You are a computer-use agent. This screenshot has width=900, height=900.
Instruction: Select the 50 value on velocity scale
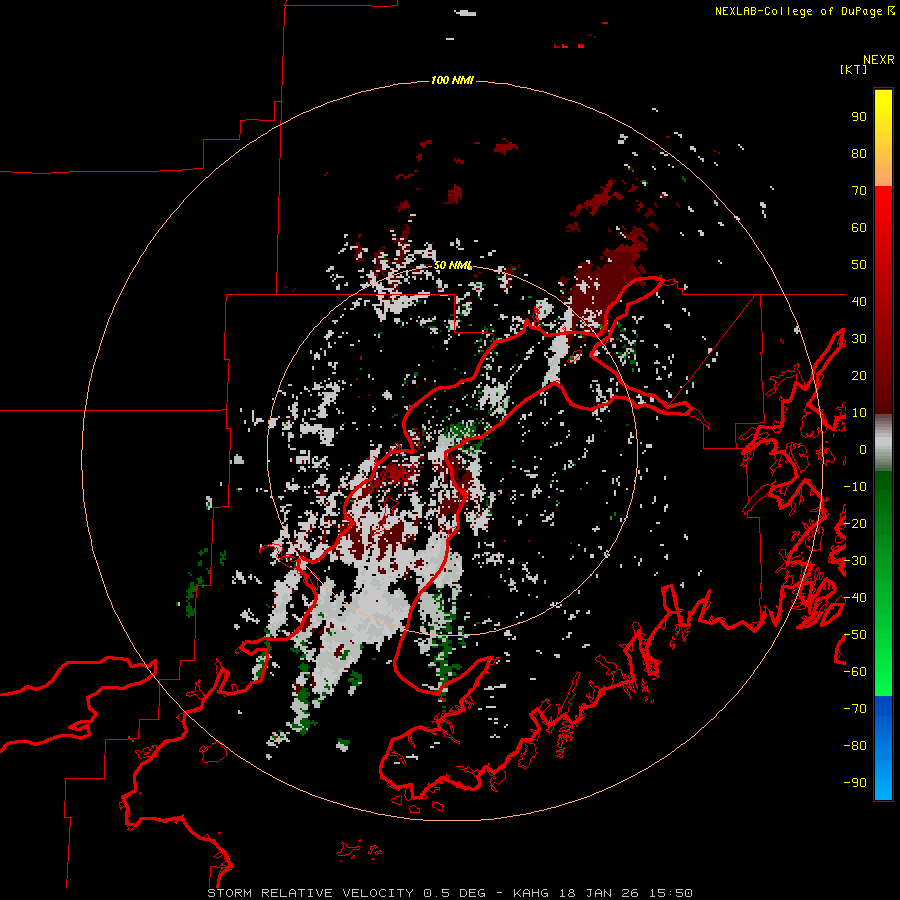point(859,265)
